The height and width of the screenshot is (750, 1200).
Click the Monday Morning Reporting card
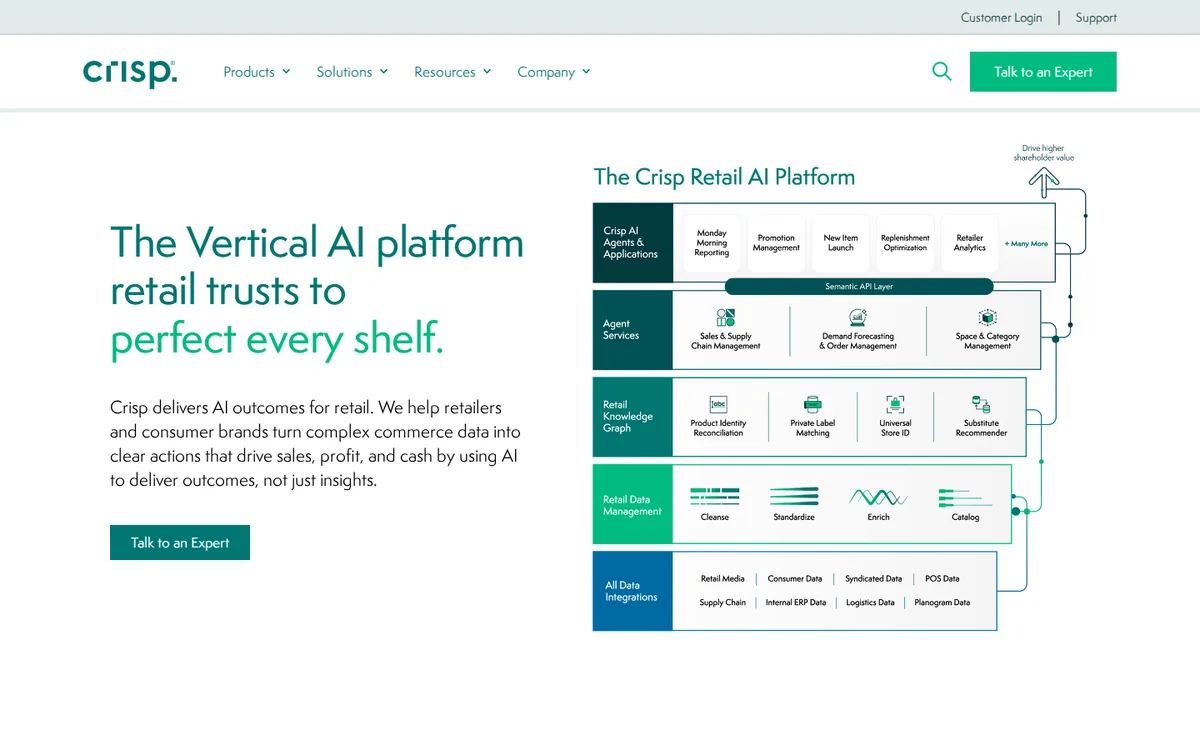712,243
